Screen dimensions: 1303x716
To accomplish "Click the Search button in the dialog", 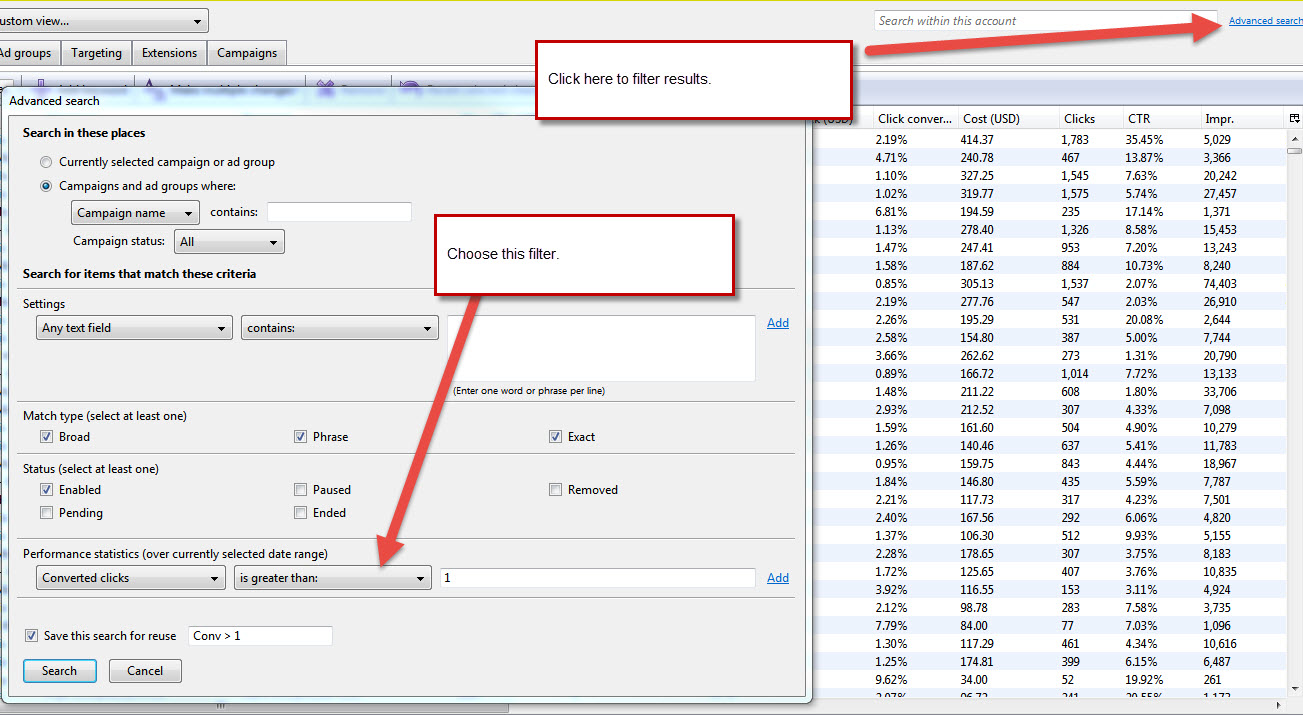I will 59,671.
